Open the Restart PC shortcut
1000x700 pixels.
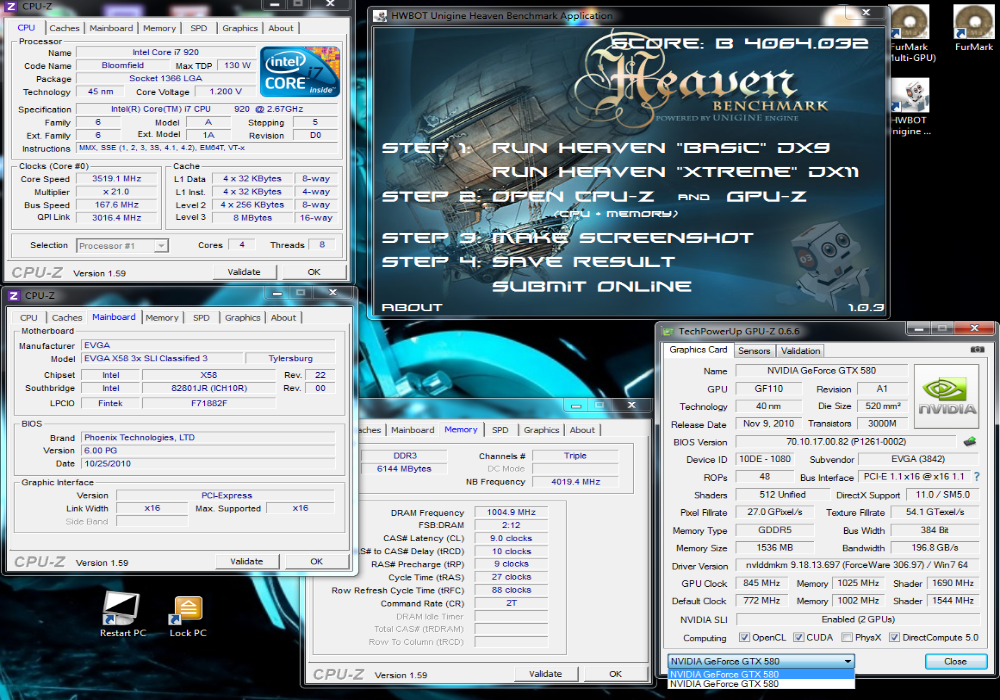[122, 613]
